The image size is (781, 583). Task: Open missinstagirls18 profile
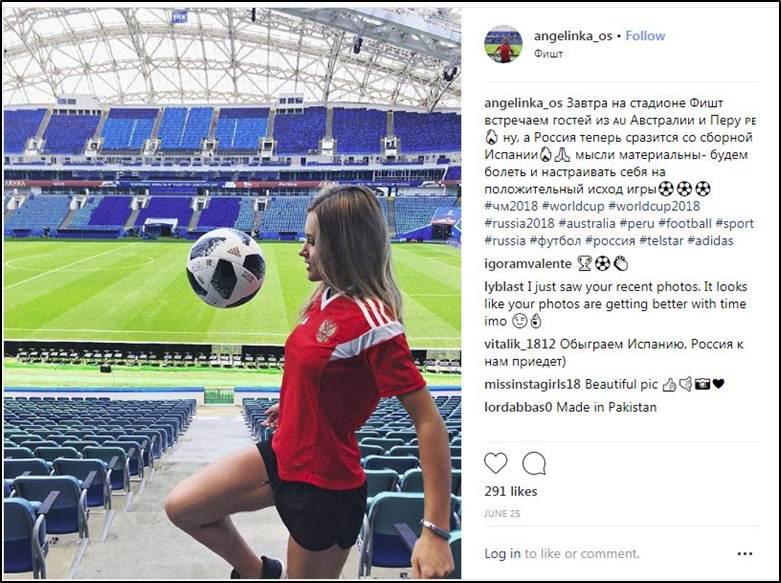coord(532,384)
